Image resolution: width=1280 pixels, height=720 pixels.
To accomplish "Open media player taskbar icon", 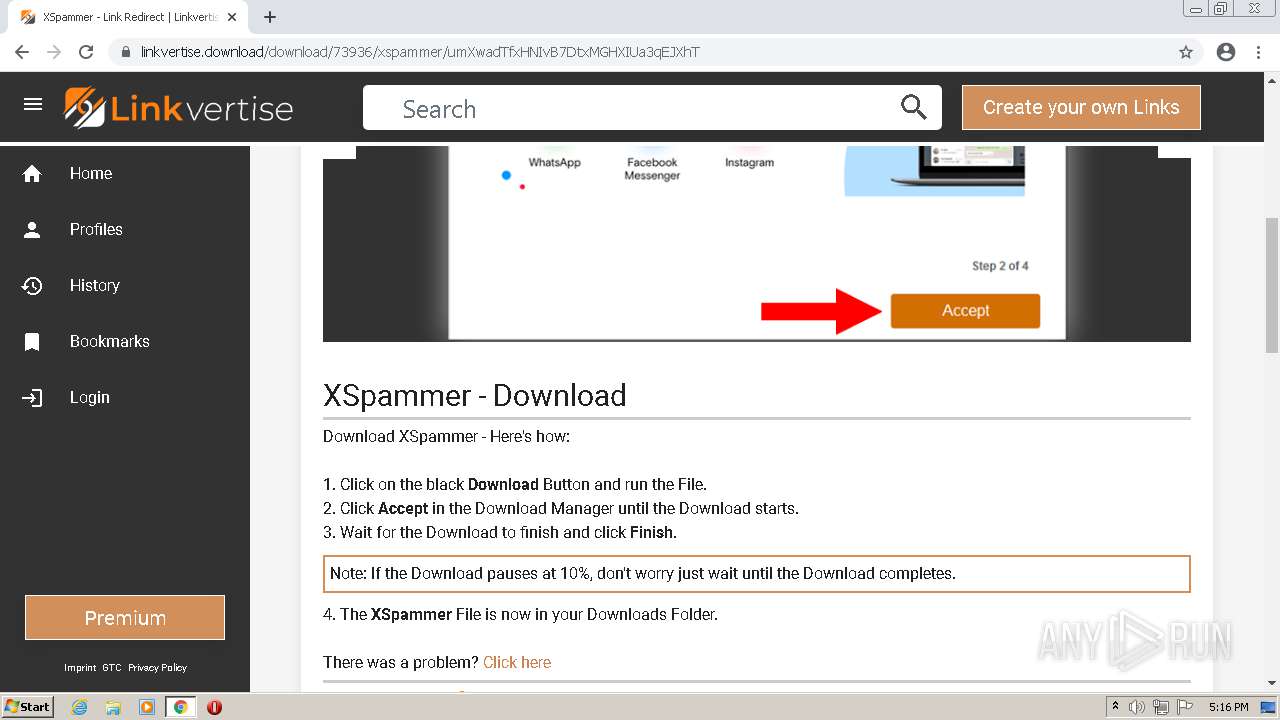I will pyautogui.click(x=147, y=707).
